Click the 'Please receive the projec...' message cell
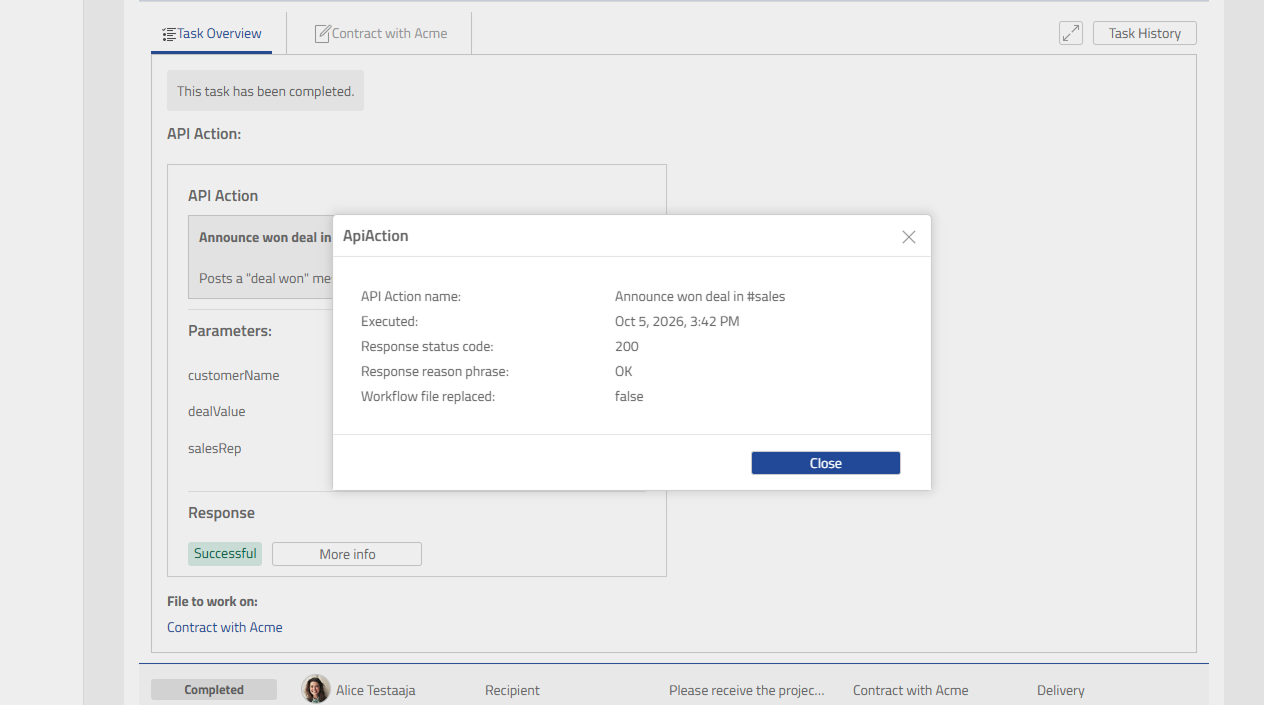 747,690
